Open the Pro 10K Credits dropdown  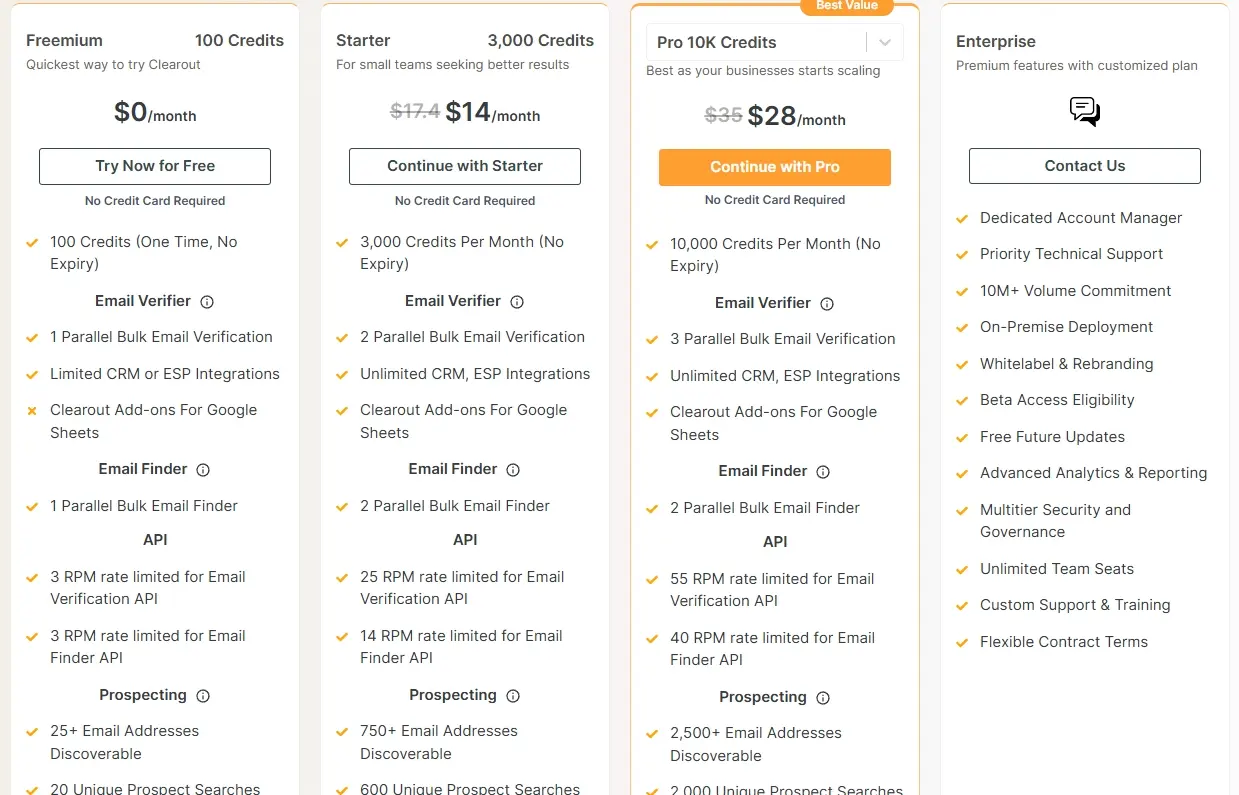coord(760,43)
